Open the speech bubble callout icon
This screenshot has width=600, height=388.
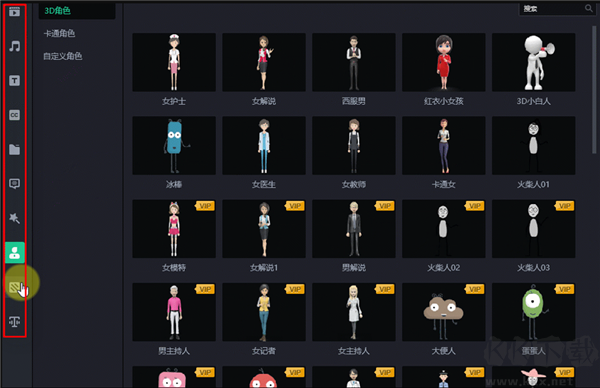(x=15, y=184)
